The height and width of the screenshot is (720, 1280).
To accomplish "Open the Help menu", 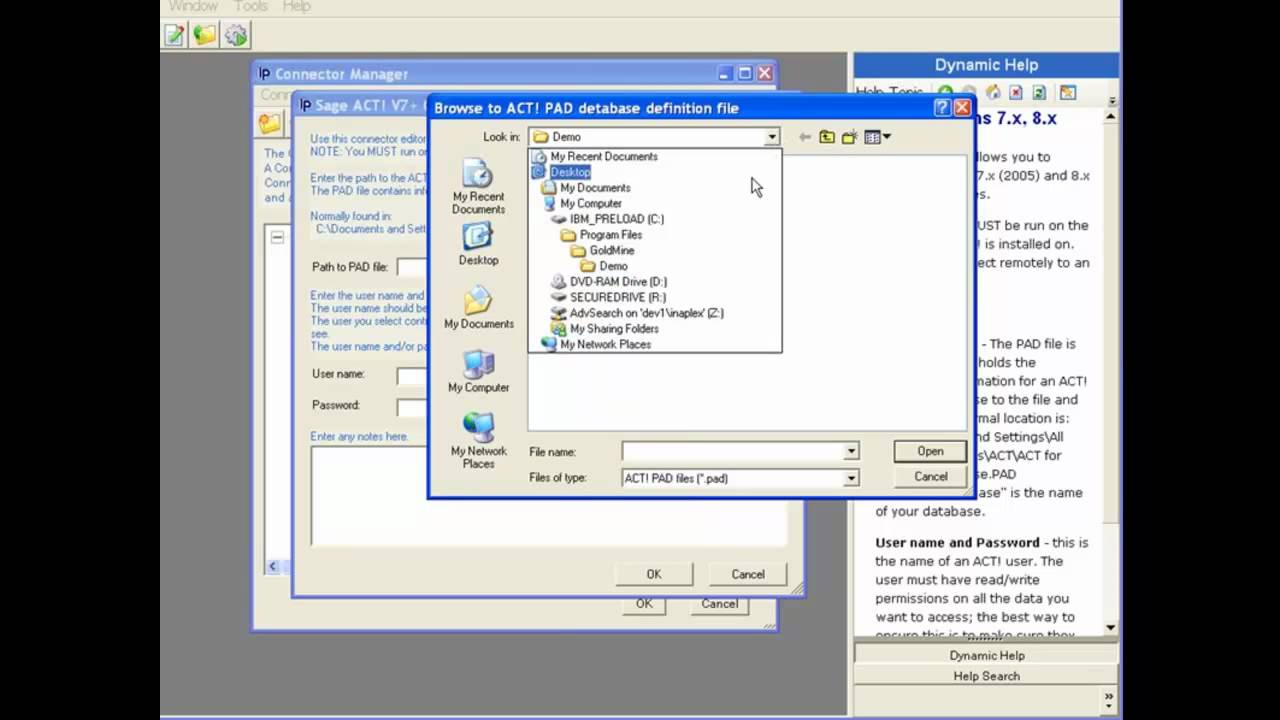I will [x=296, y=6].
